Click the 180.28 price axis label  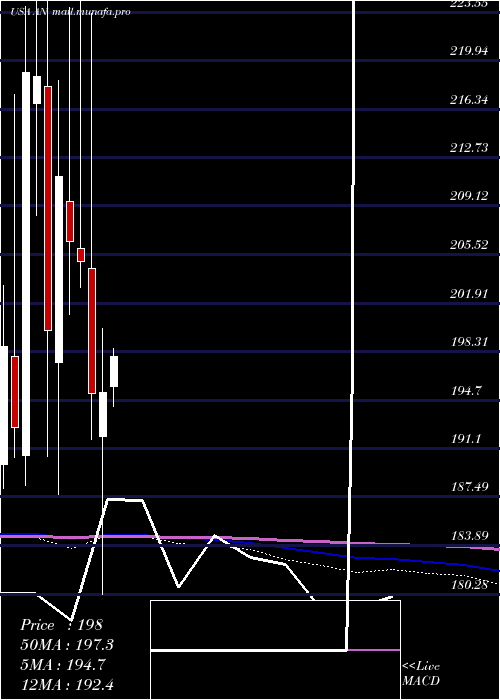tap(468, 584)
